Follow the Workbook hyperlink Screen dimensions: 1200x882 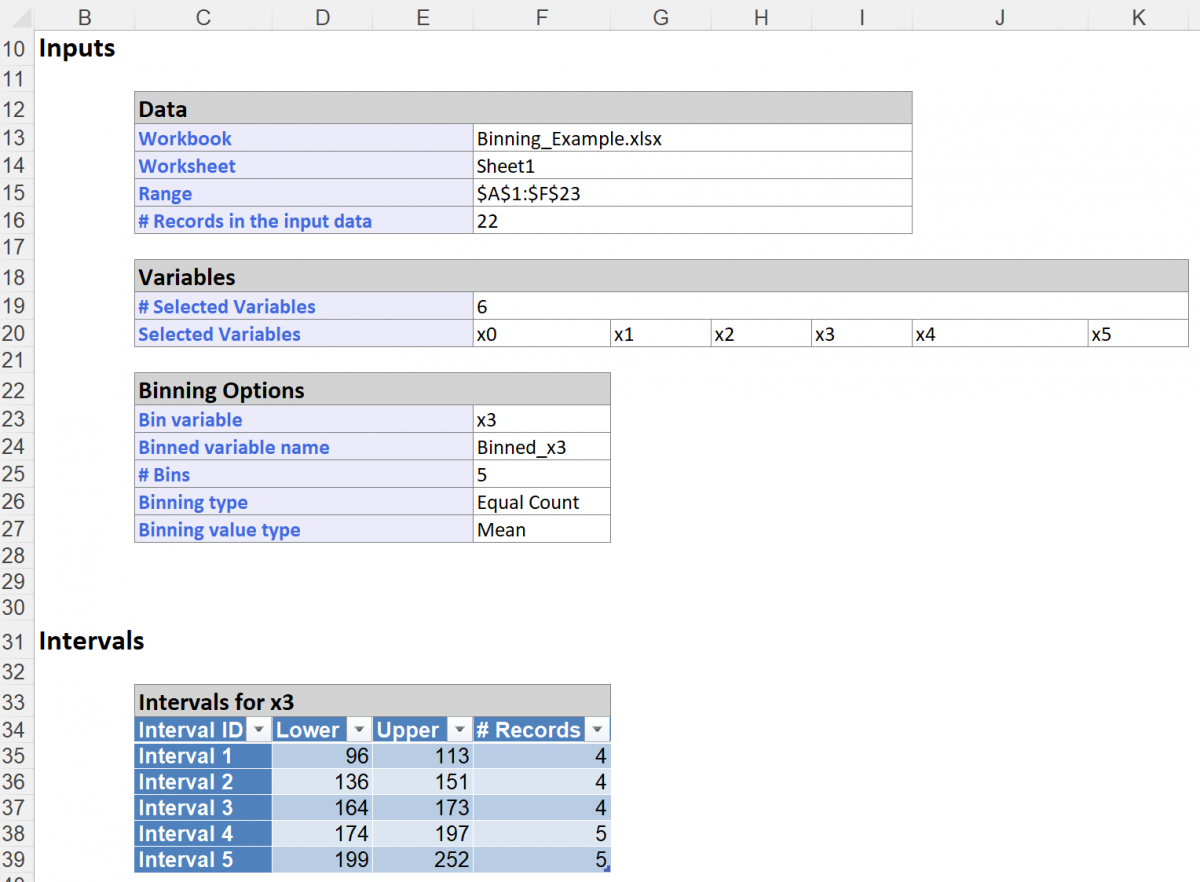click(184, 138)
